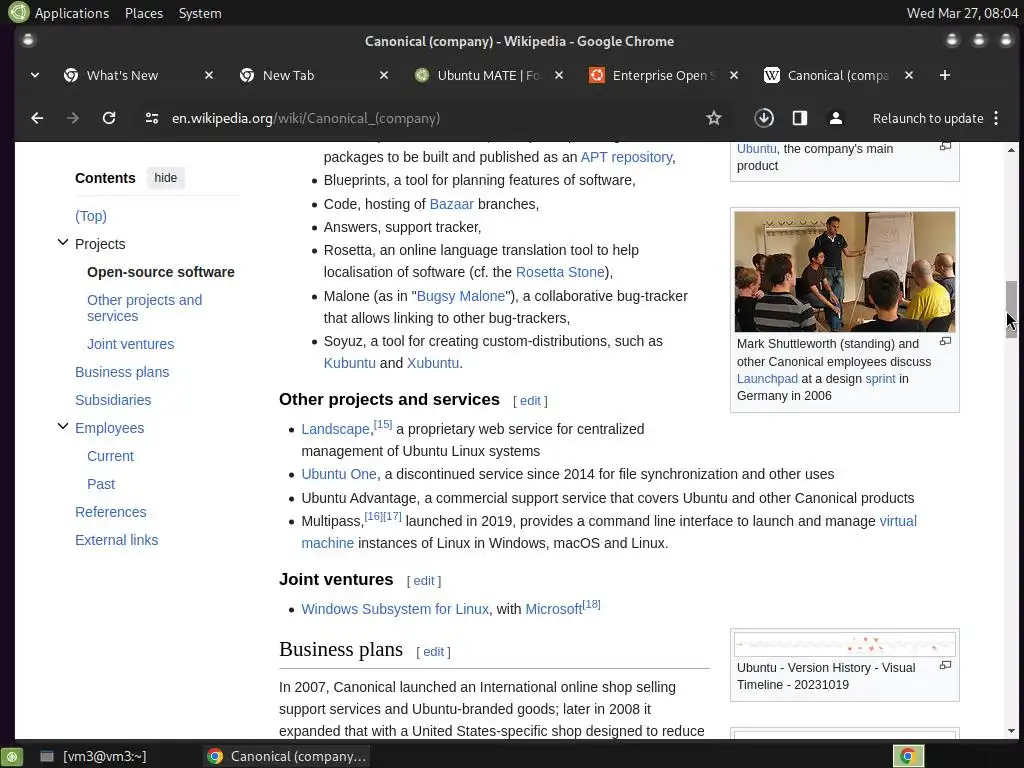
Task: Go to Business plans in contents
Action: (x=122, y=372)
